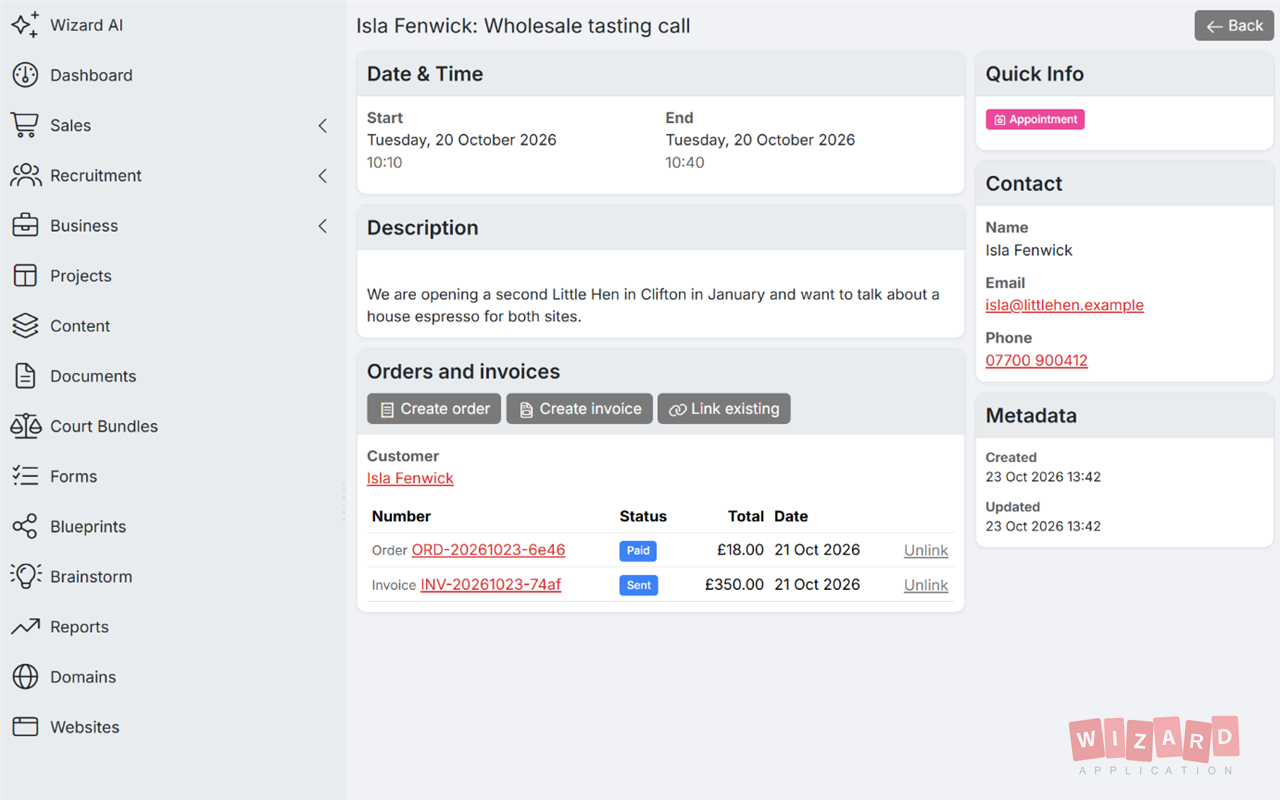Open order ORD-20261023-6e46
The height and width of the screenshot is (800, 1280).
point(488,550)
